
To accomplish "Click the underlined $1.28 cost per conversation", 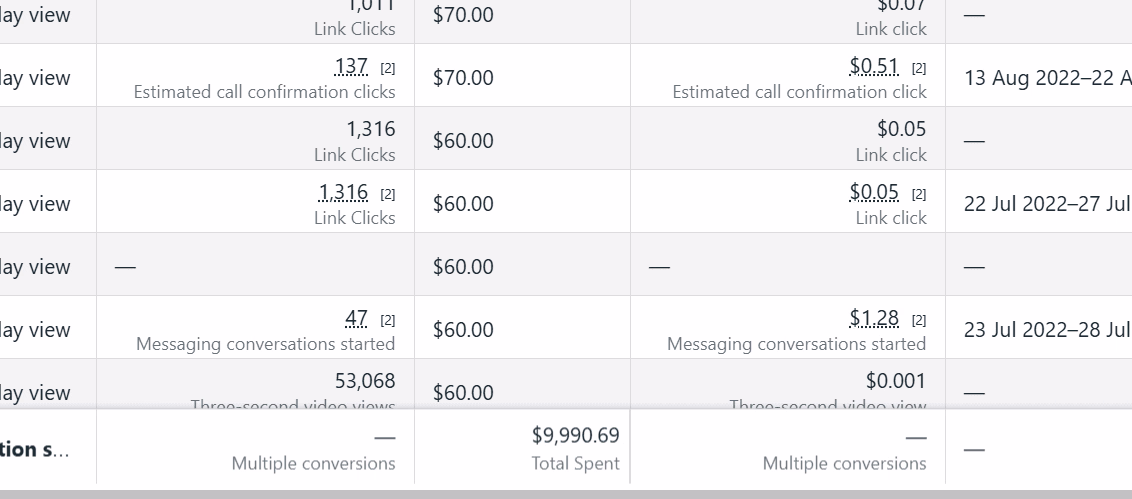I will click(873, 319).
